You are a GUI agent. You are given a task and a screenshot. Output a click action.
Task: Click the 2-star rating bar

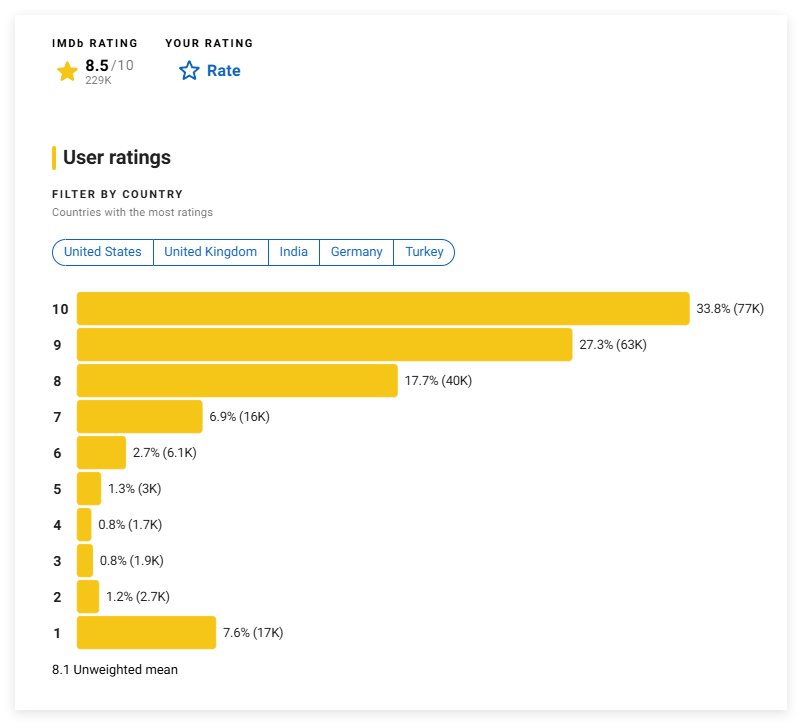click(88, 597)
